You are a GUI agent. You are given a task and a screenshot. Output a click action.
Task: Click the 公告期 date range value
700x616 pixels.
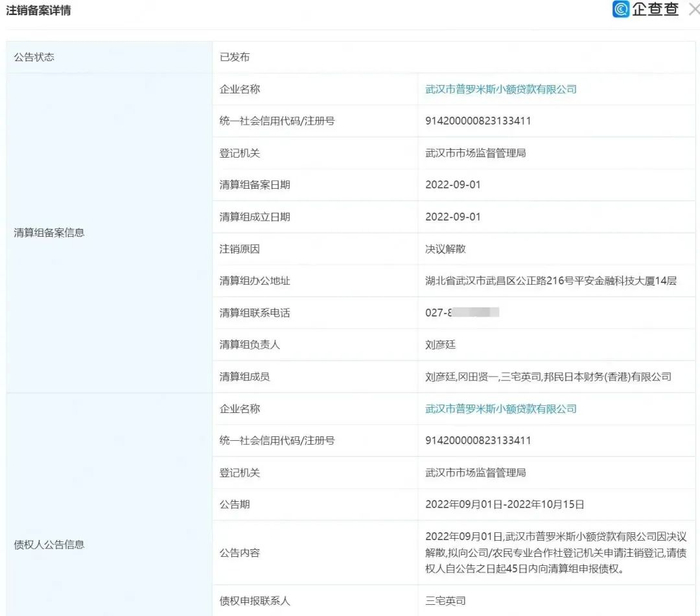pos(505,505)
